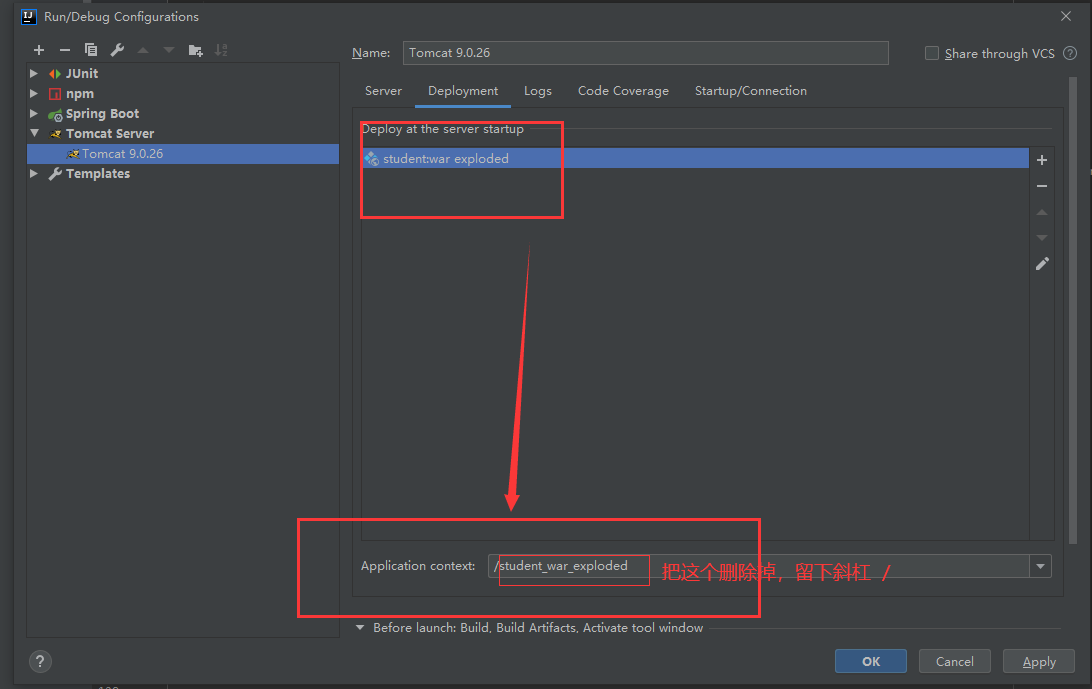Screen dimensions: 1092x689
Task: Select the Spring Boot tree item
Action: click(102, 114)
